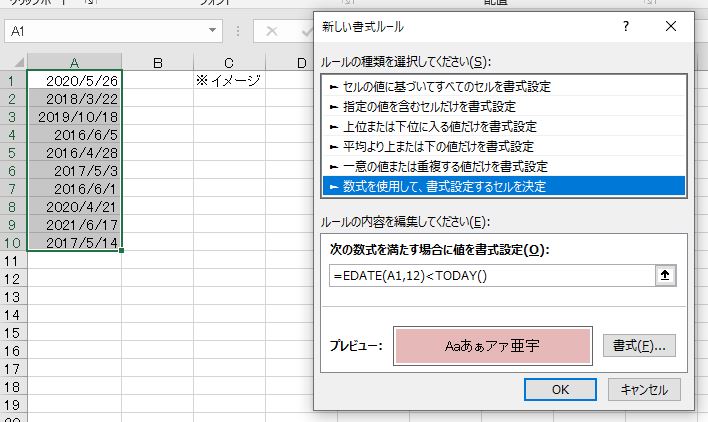Screen dimensions: 708x422
Task: Select column A header
Action: click(75, 62)
